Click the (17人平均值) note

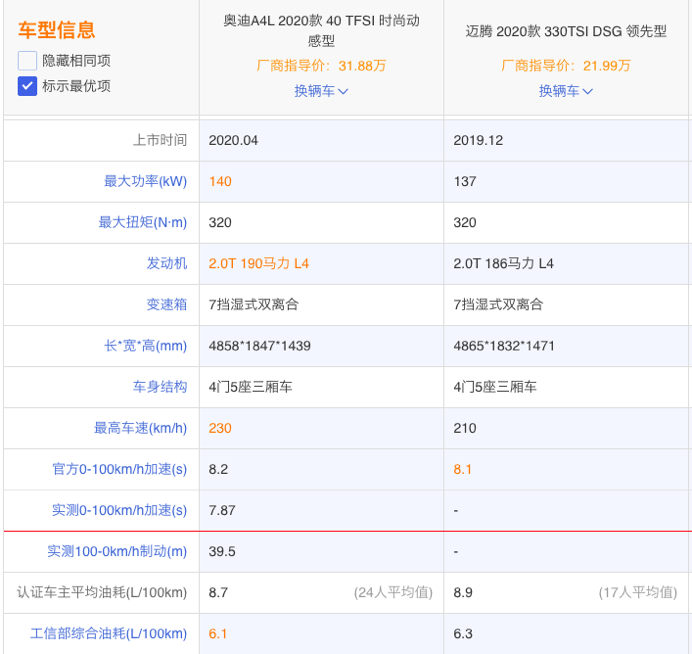[638, 592]
